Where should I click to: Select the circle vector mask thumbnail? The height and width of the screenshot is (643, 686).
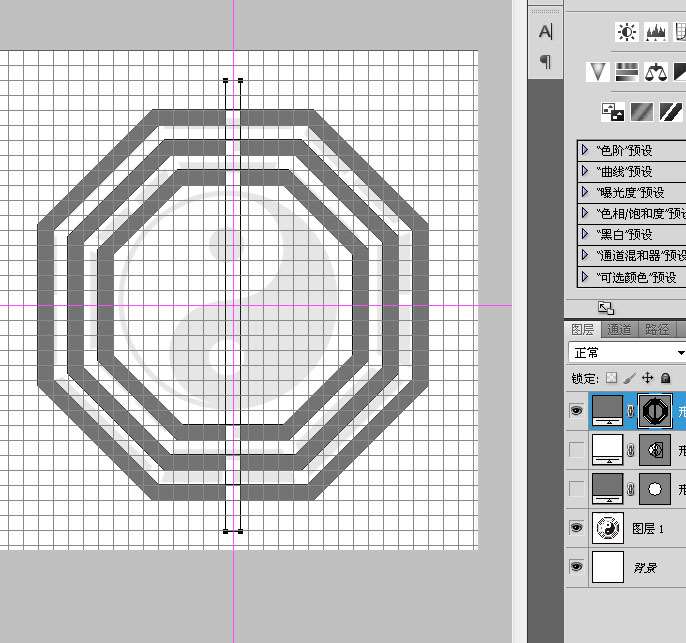pyautogui.click(x=655, y=489)
